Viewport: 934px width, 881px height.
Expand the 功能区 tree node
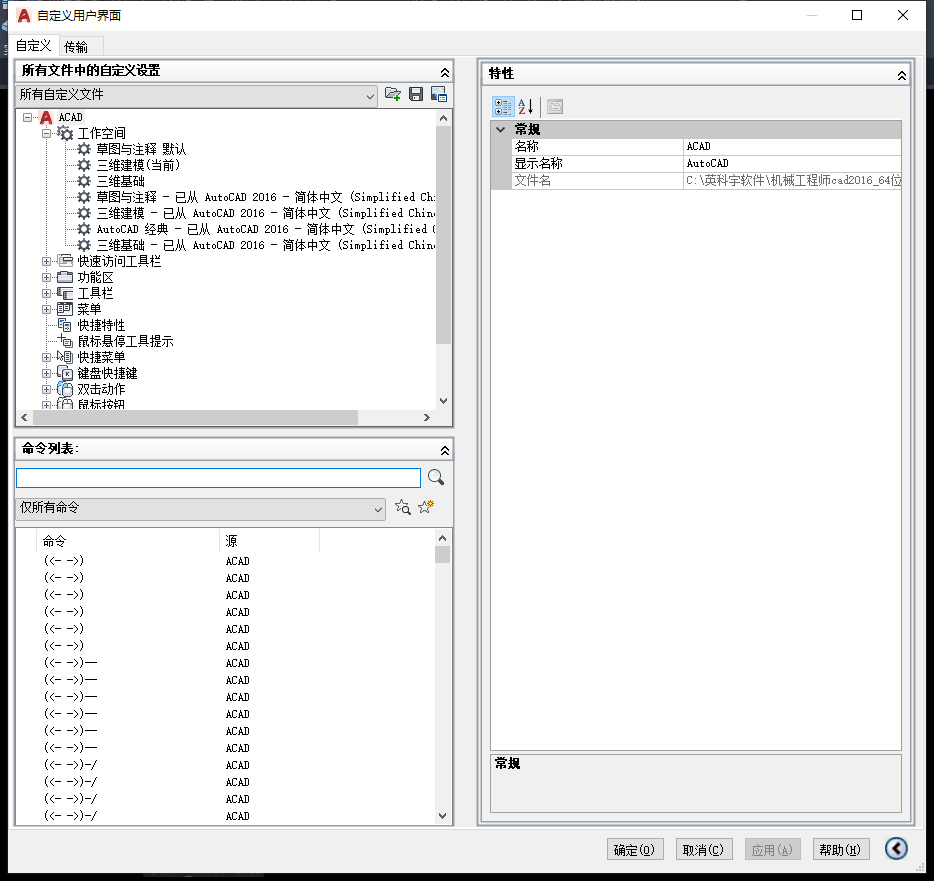coord(46,277)
